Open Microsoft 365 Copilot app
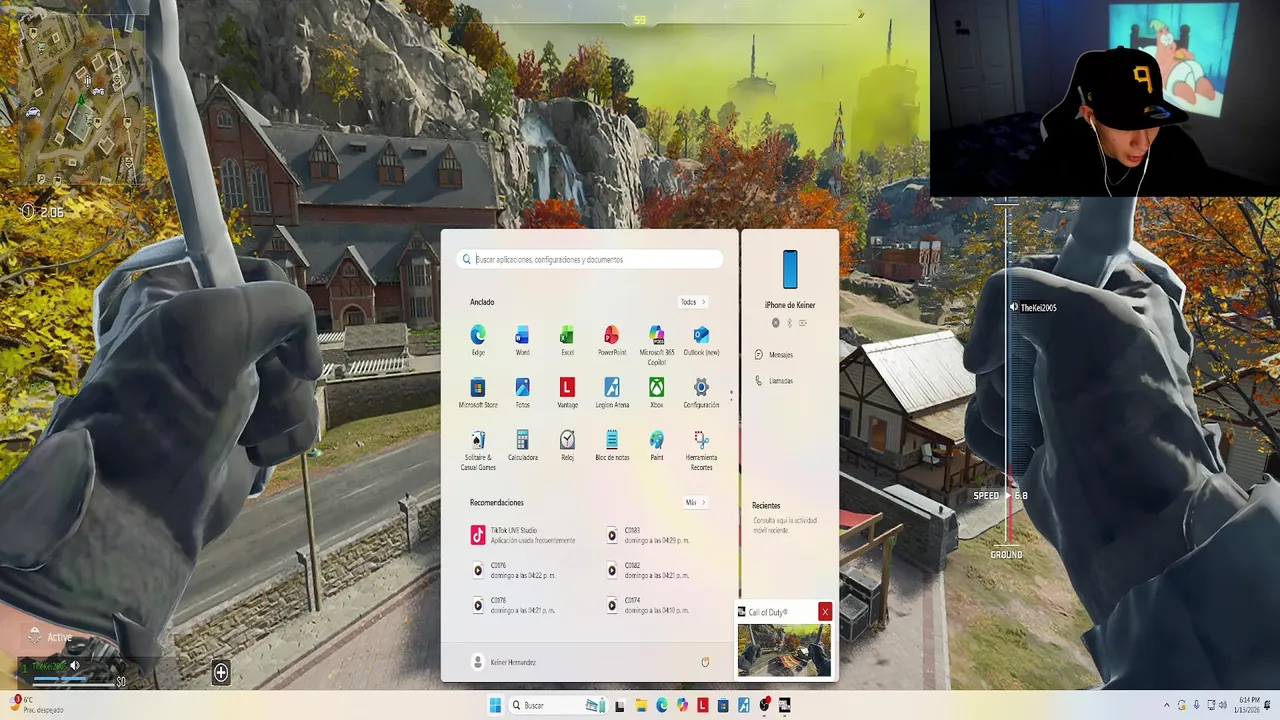 (x=657, y=344)
